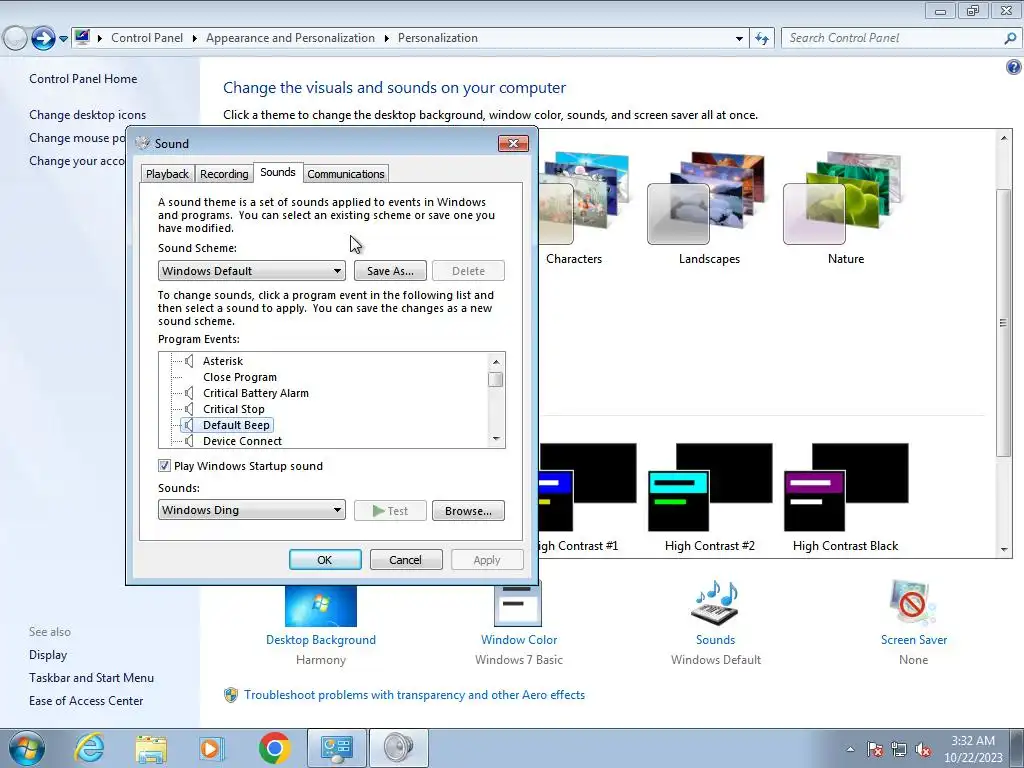
Task: Switch to Sound taskbar item
Action: (x=399, y=748)
